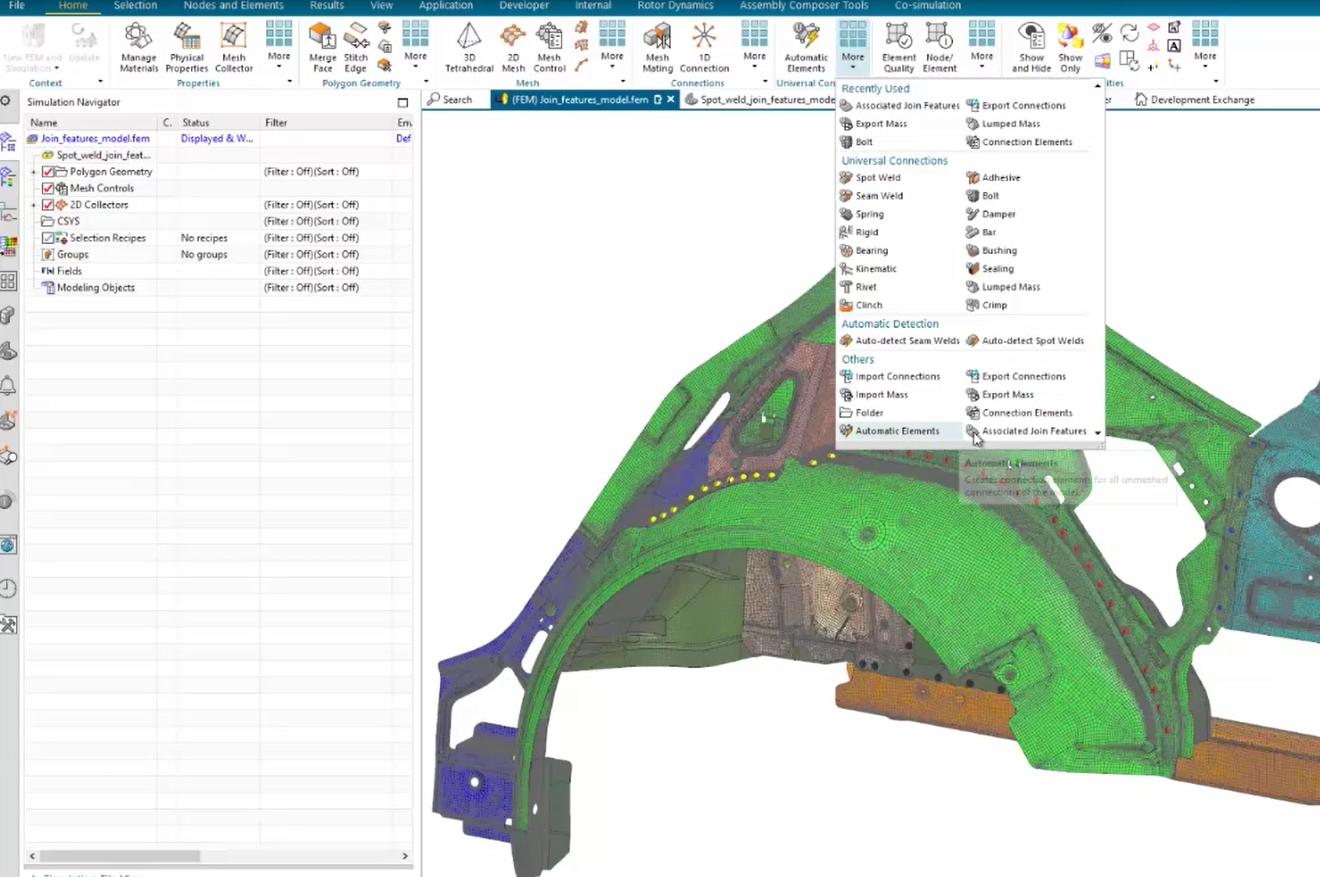
Task: Expand the Polygon Geometry tree node
Action: point(34,172)
